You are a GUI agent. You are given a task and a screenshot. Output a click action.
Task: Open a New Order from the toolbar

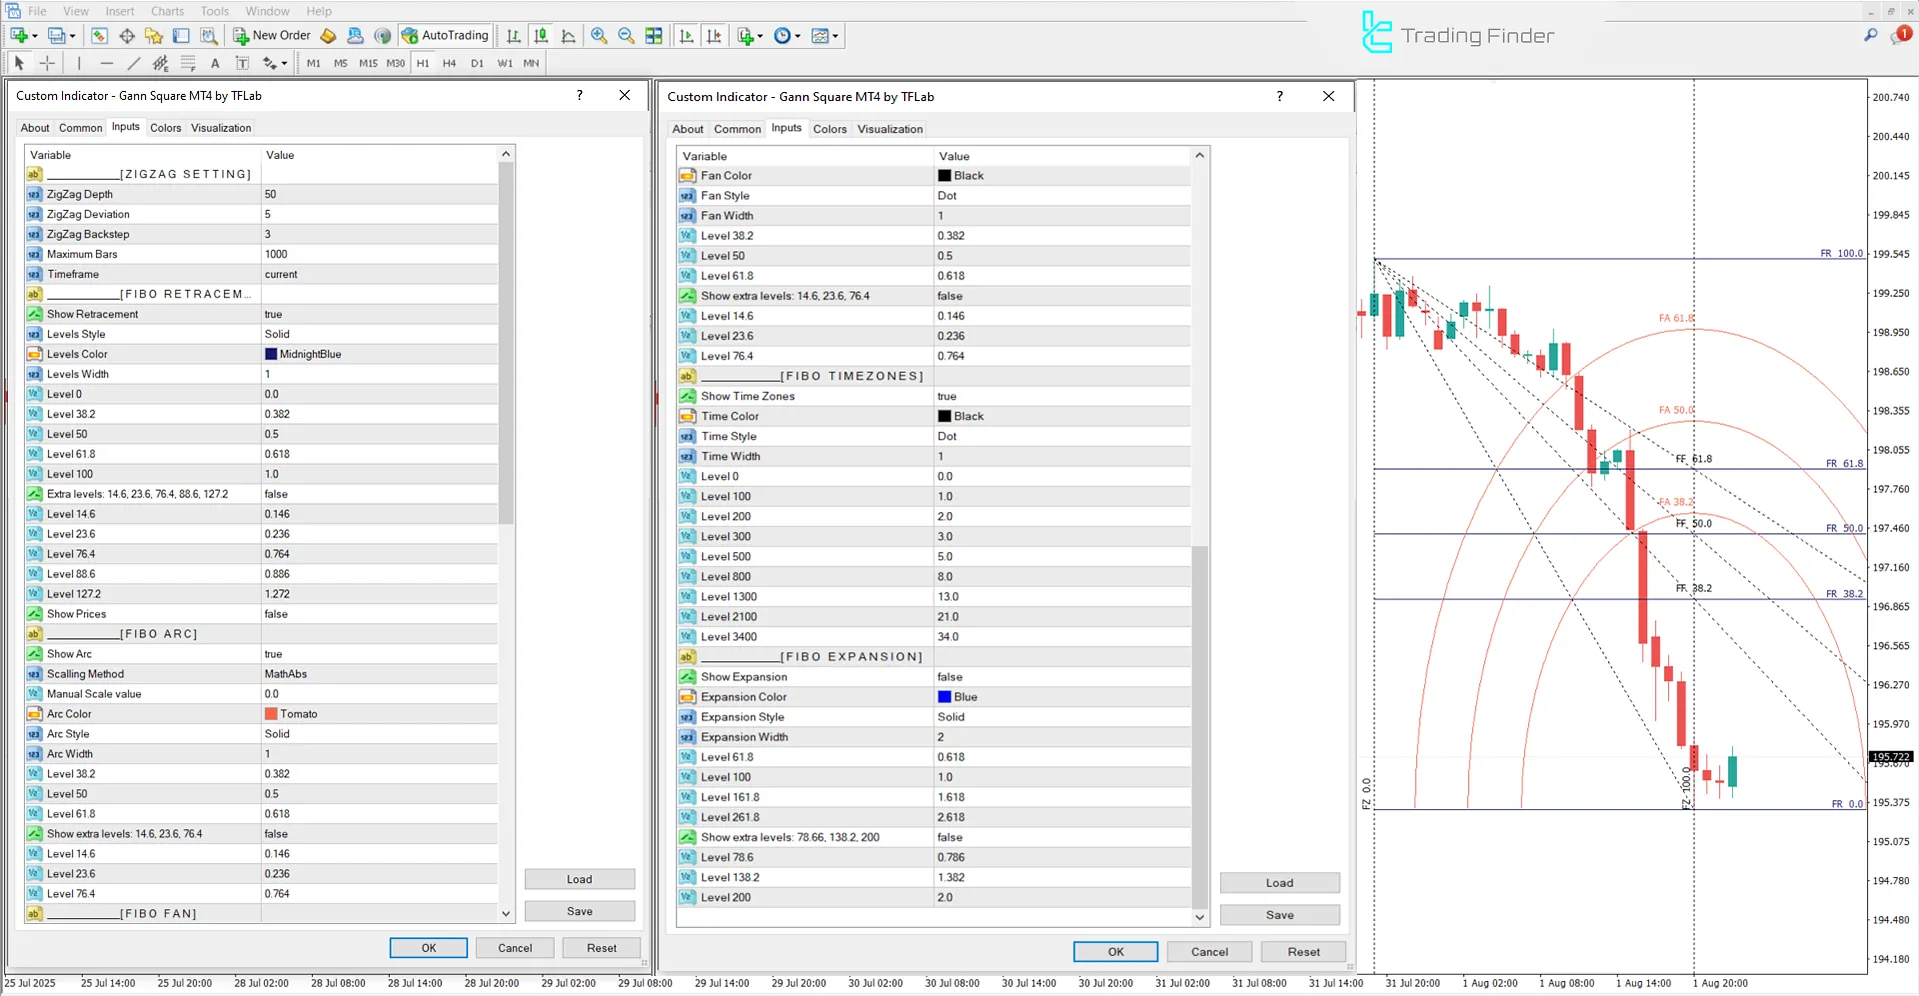click(270, 35)
